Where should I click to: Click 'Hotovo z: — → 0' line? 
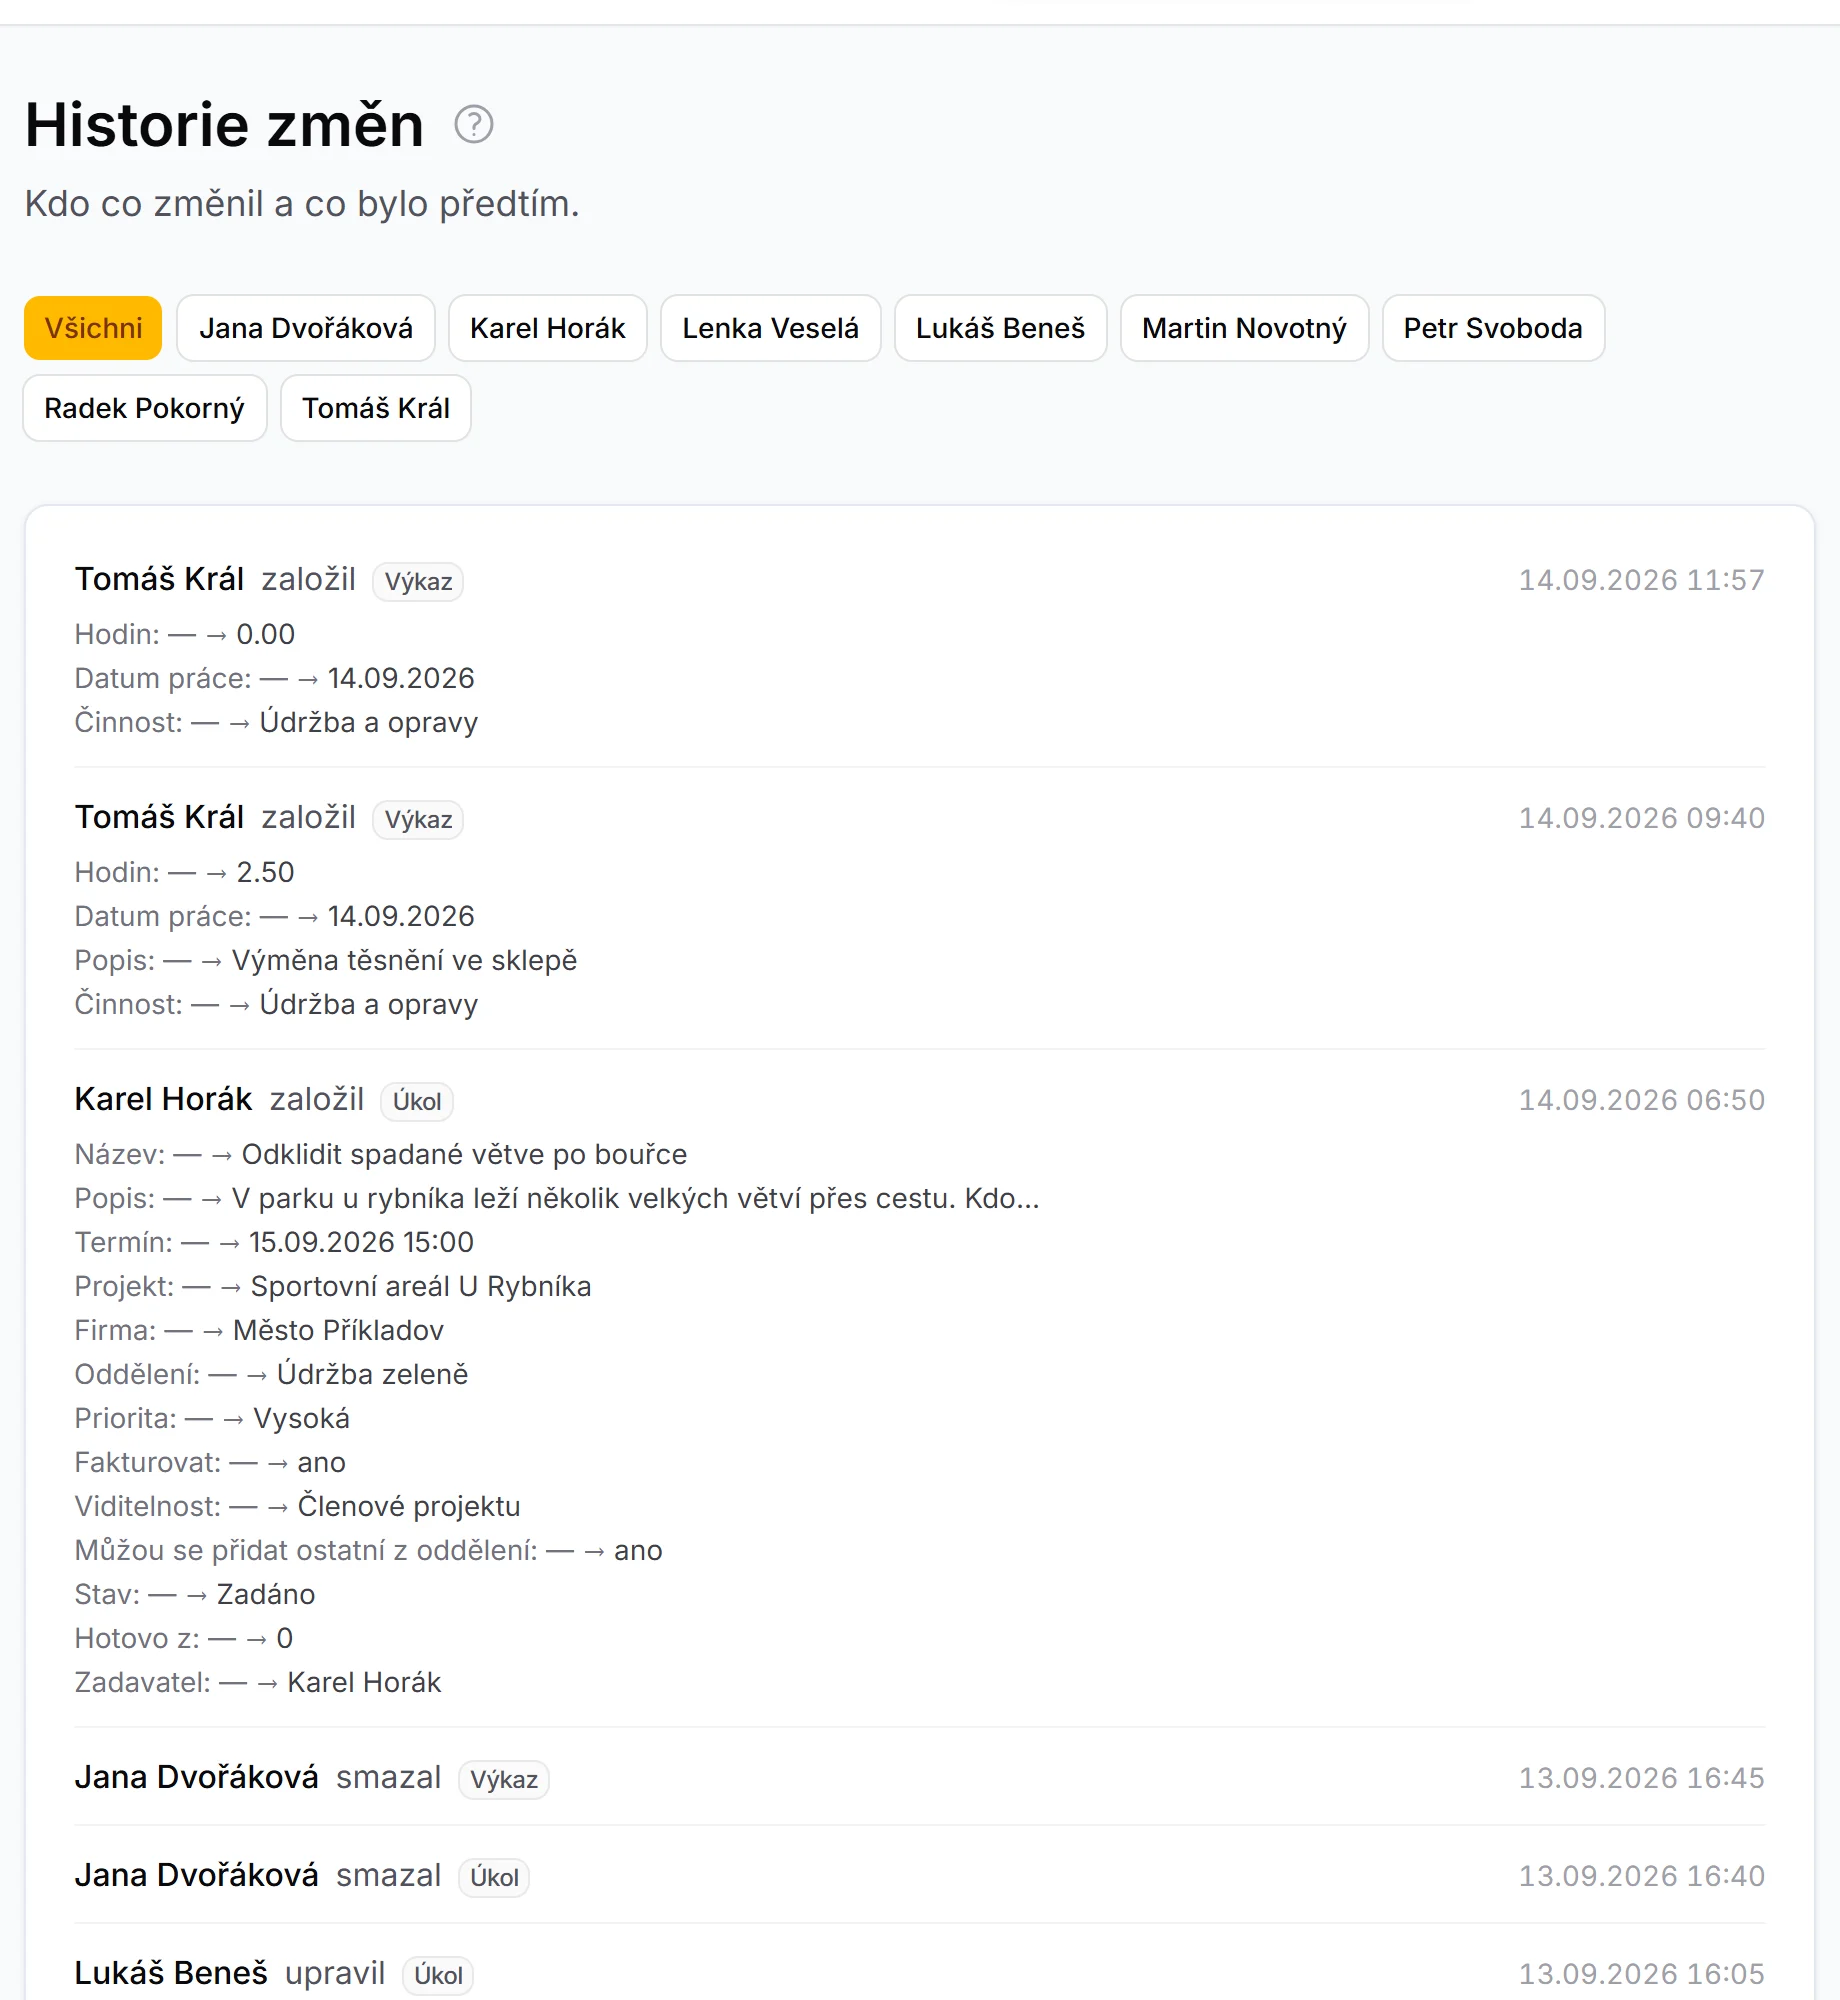click(x=184, y=1638)
